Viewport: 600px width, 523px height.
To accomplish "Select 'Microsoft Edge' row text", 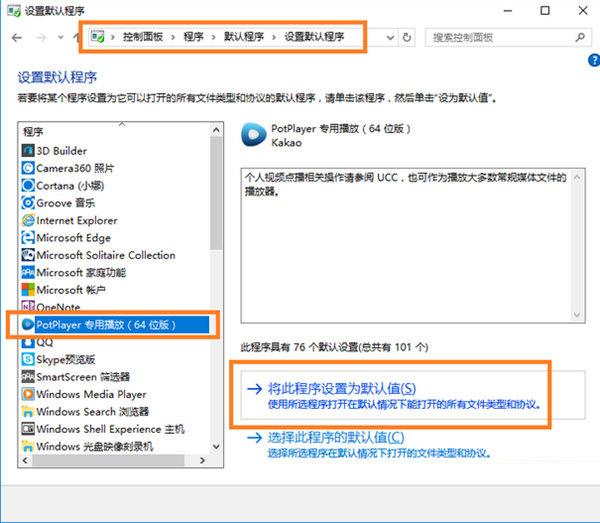I will 73,238.
